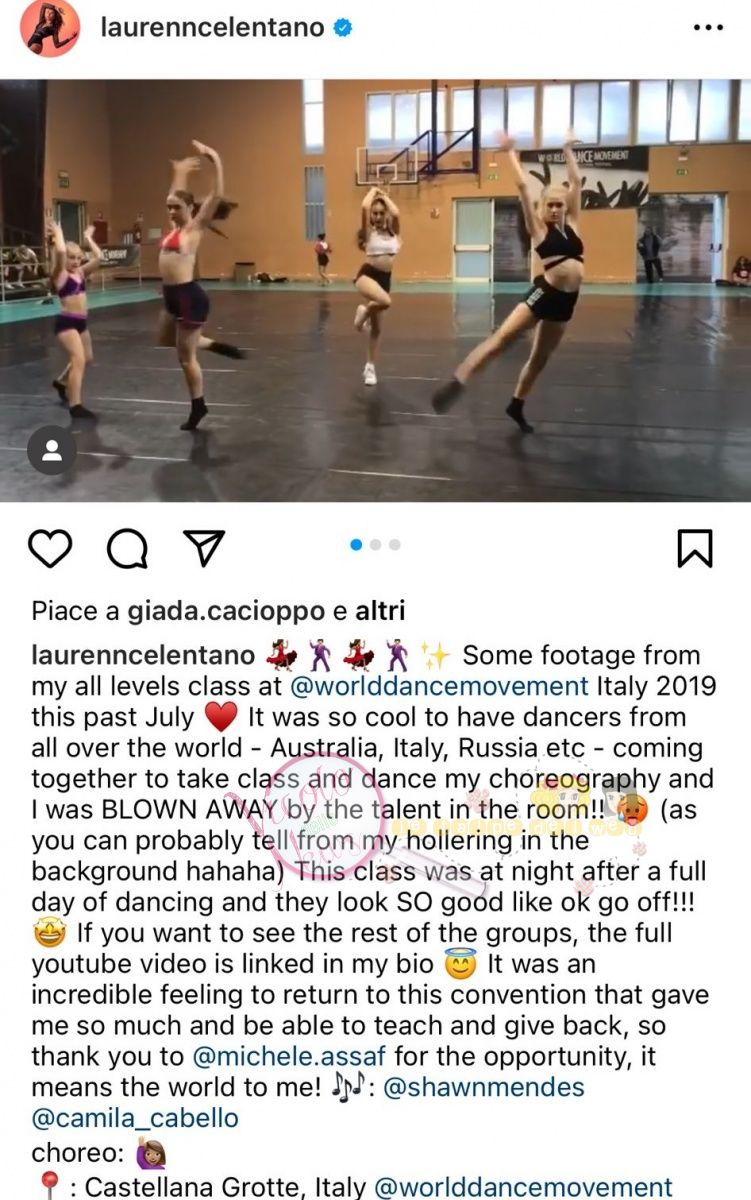Open the laurenncelentano username in the header
751x1200 pixels.
[212, 28]
